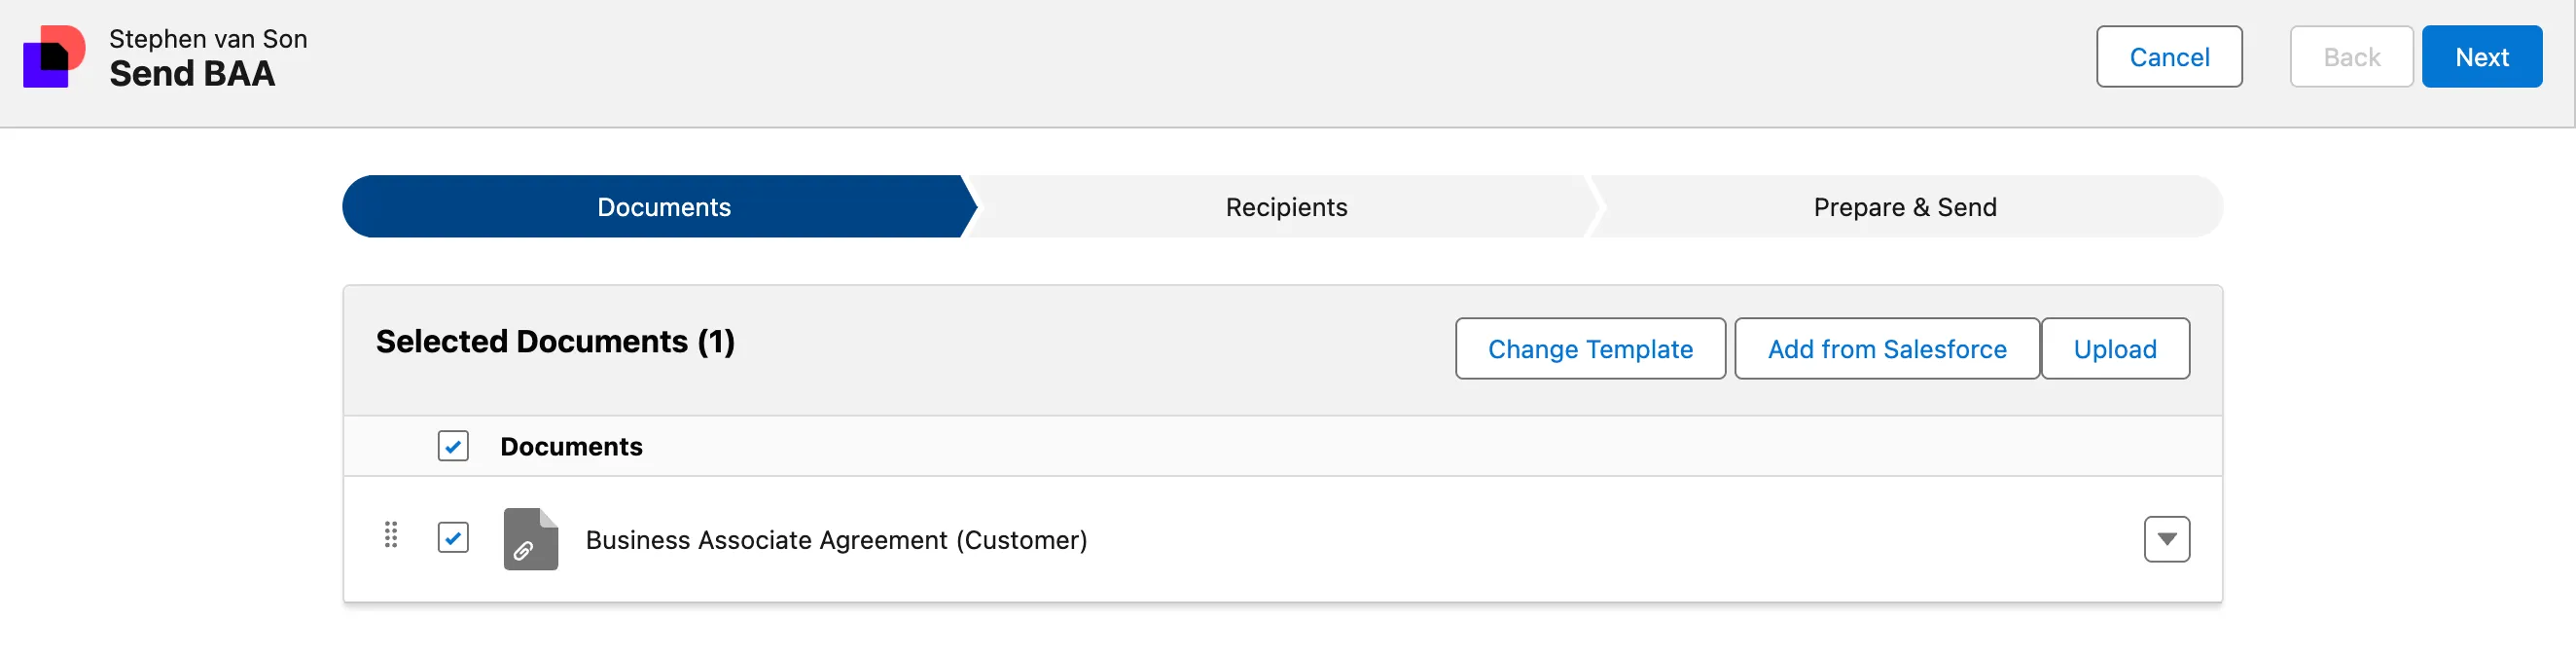Viewport: 2576px width, 656px height.
Task: Click the Next button
Action: point(2481,57)
